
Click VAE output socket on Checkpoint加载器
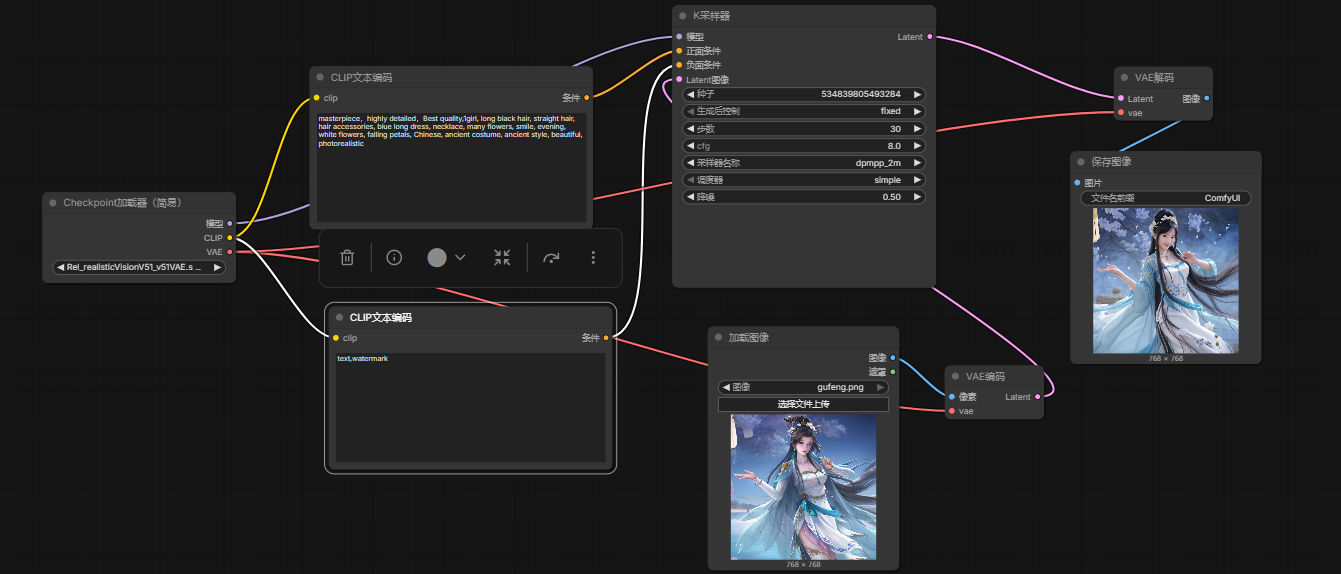click(230, 252)
